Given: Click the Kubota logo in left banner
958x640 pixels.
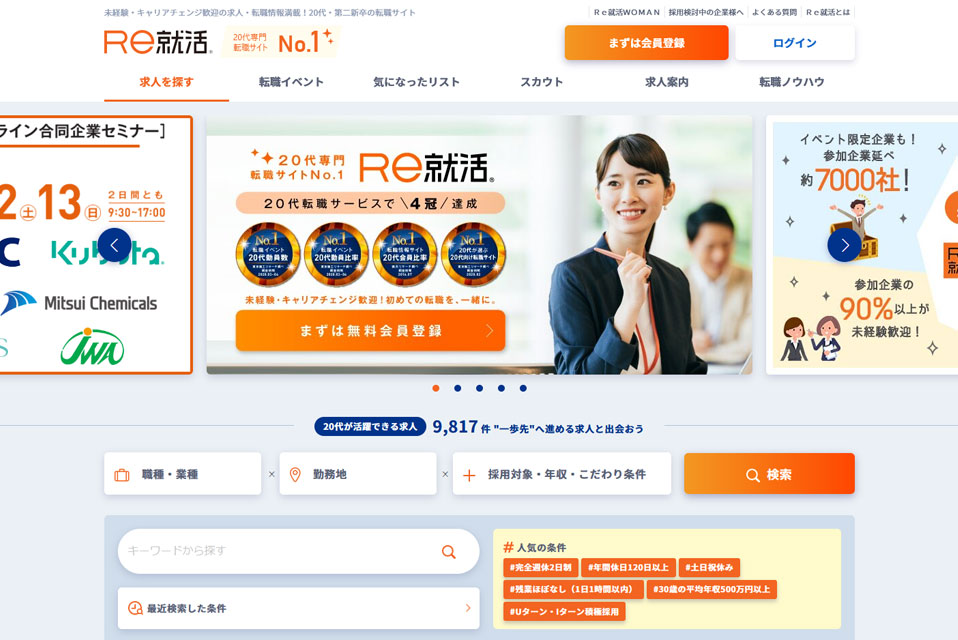Looking at the screenshot, I should tap(108, 252).
